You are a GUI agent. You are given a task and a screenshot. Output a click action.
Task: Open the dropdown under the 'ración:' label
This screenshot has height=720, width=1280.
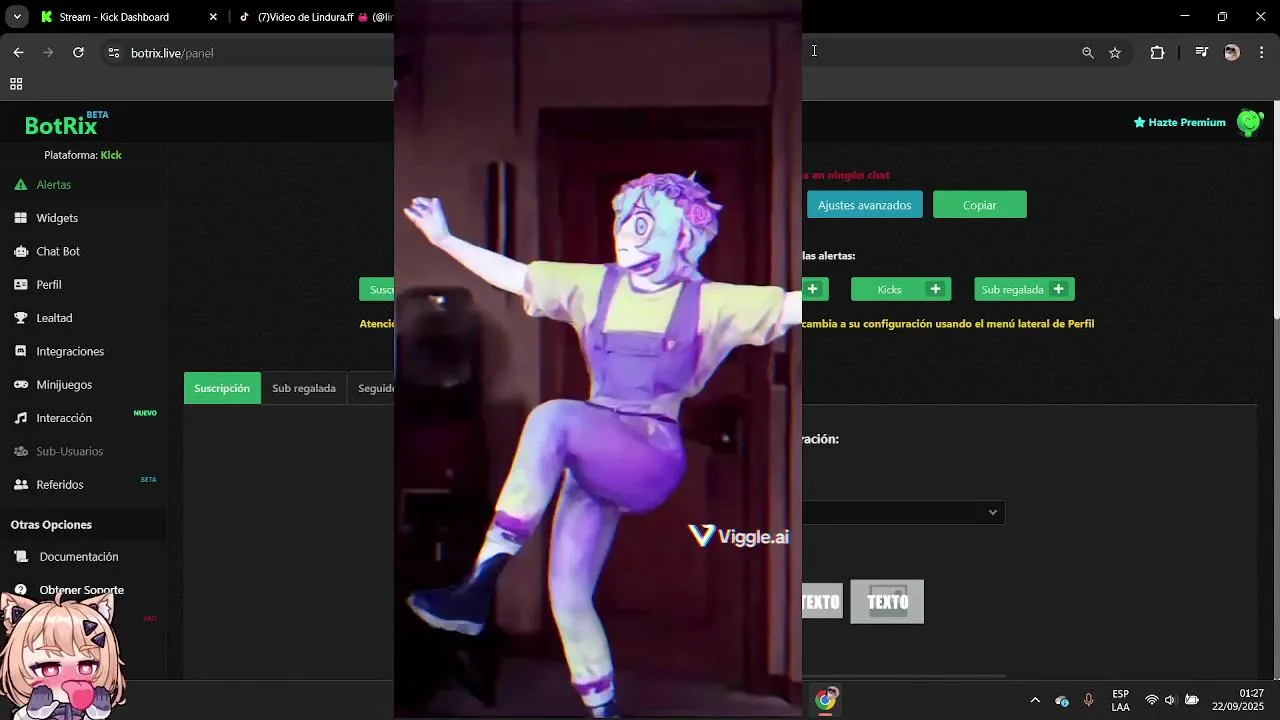point(903,512)
